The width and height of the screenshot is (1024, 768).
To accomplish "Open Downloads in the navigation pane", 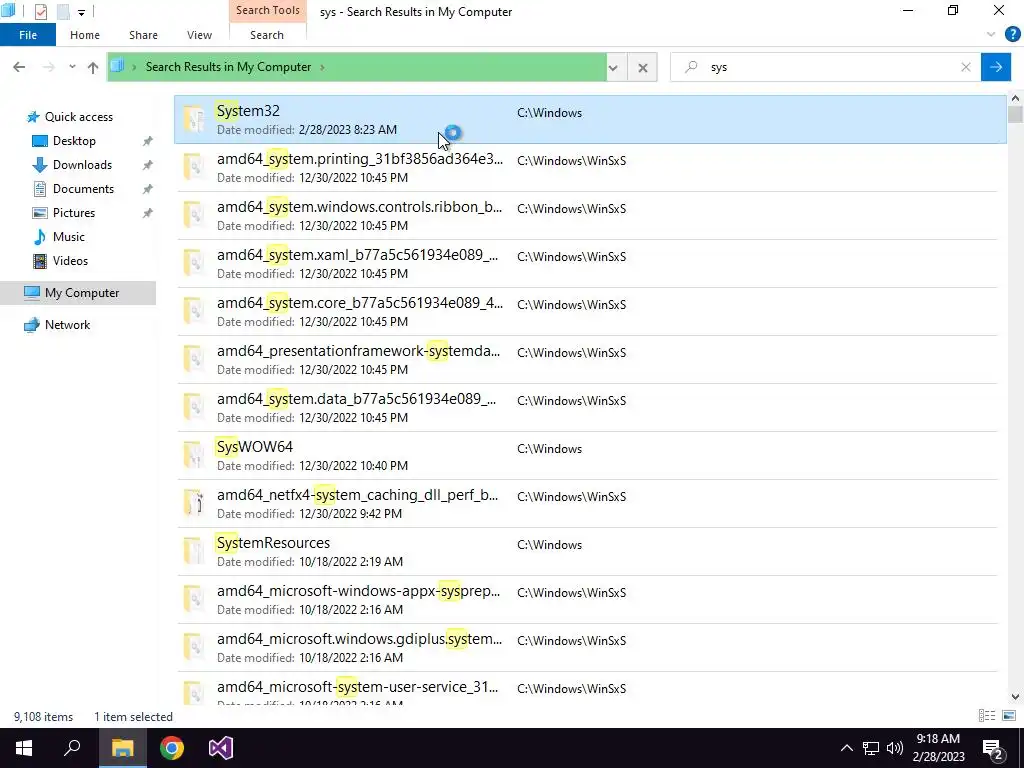I will click(x=82, y=165).
